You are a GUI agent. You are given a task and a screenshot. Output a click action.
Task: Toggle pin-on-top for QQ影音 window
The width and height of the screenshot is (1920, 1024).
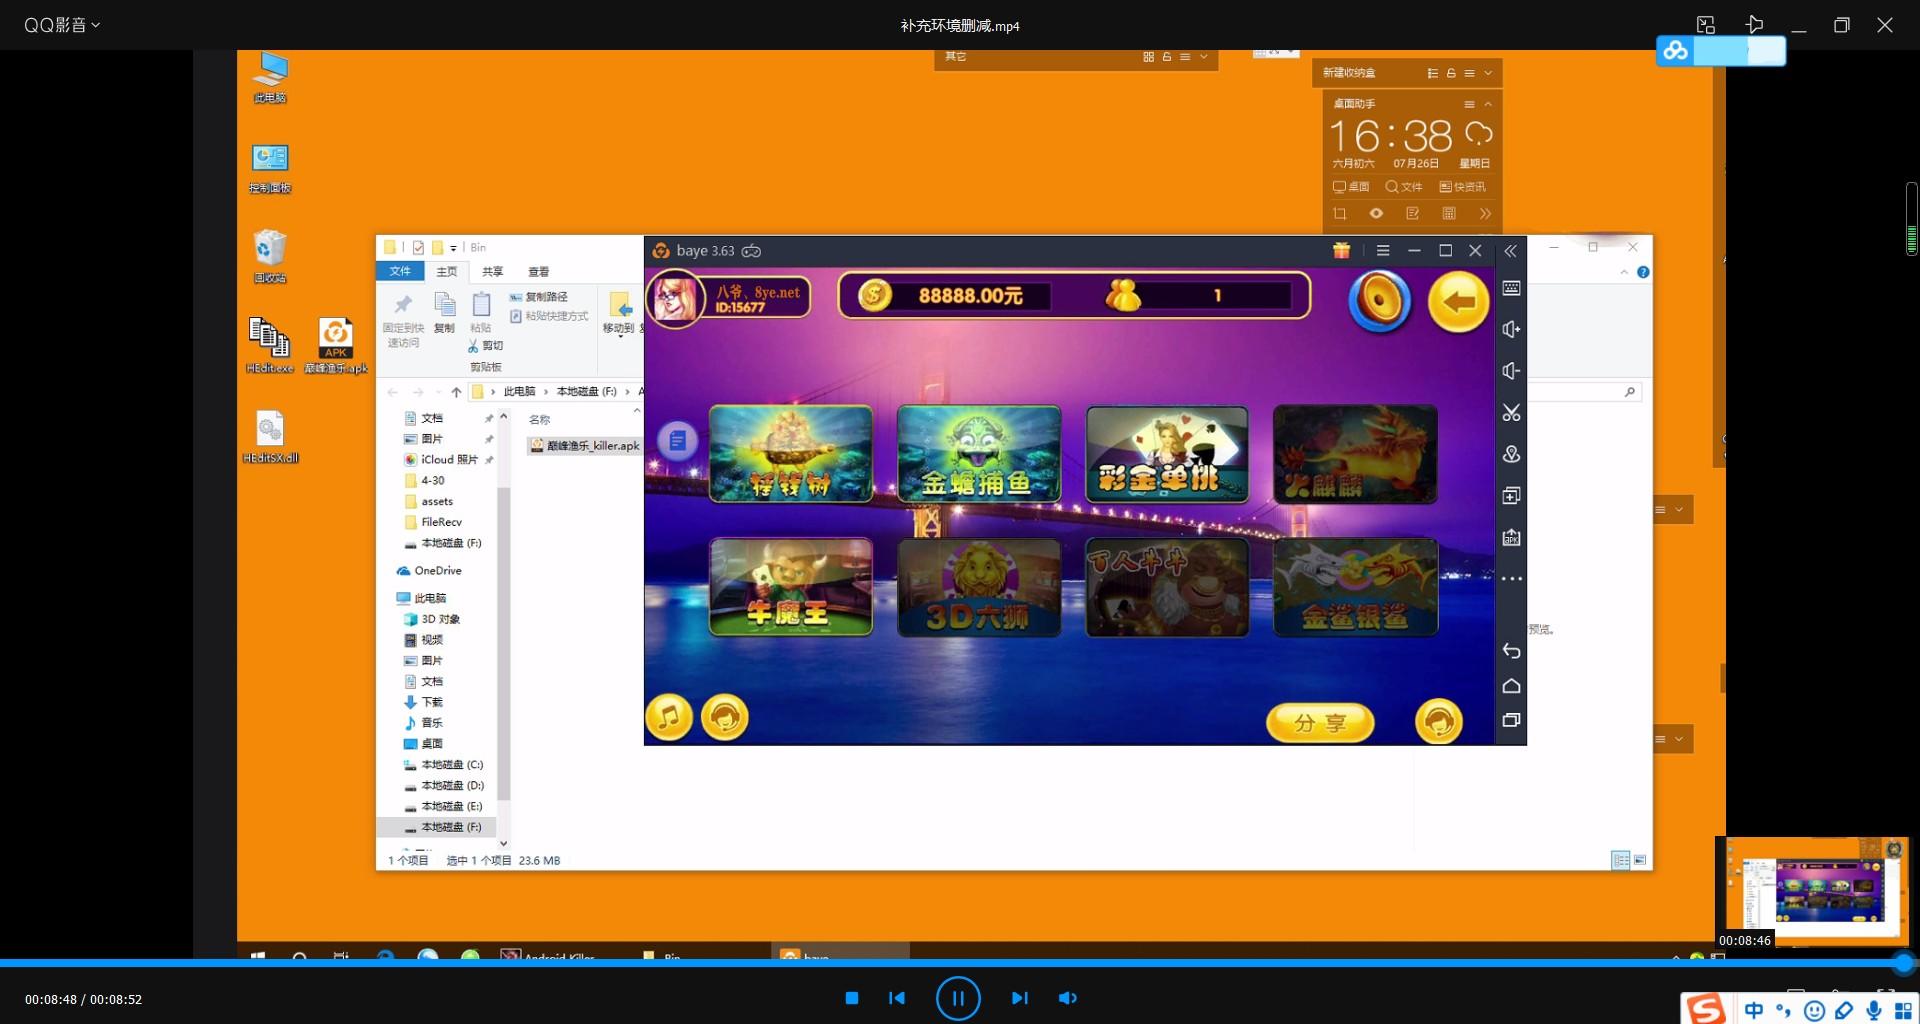pyautogui.click(x=1754, y=25)
